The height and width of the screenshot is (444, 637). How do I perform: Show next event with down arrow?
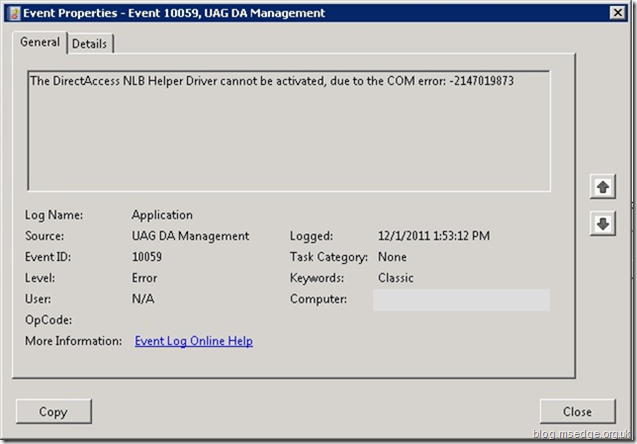(x=602, y=223)
